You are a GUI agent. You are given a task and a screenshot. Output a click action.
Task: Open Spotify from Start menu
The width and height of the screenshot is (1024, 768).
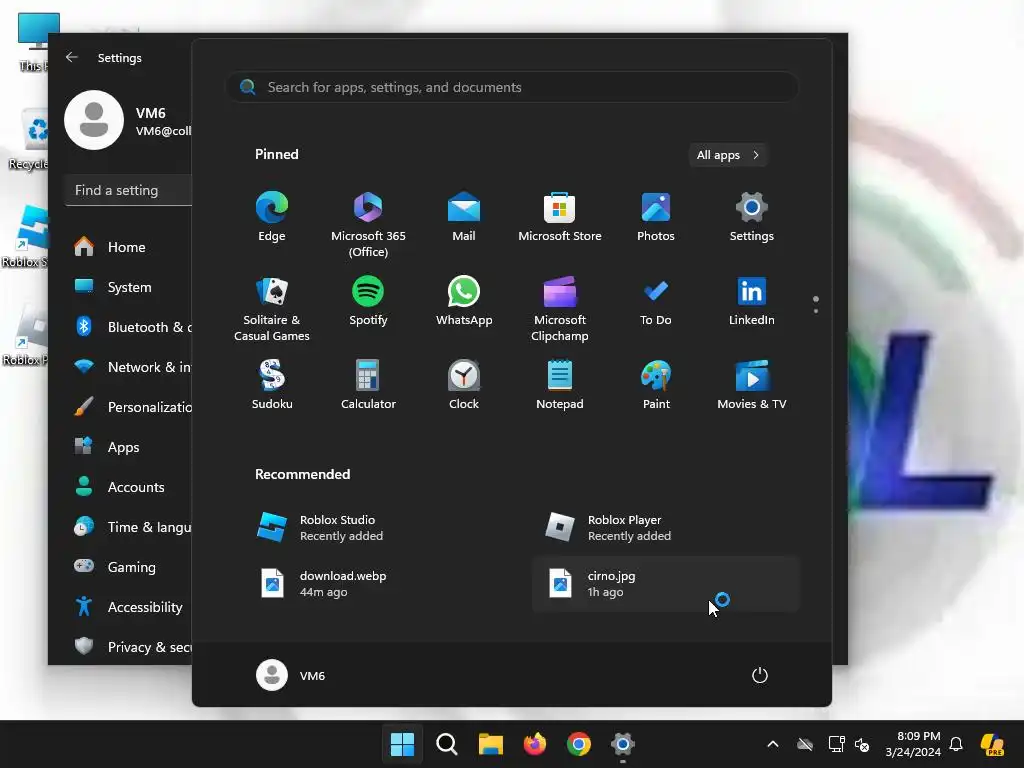368,301
